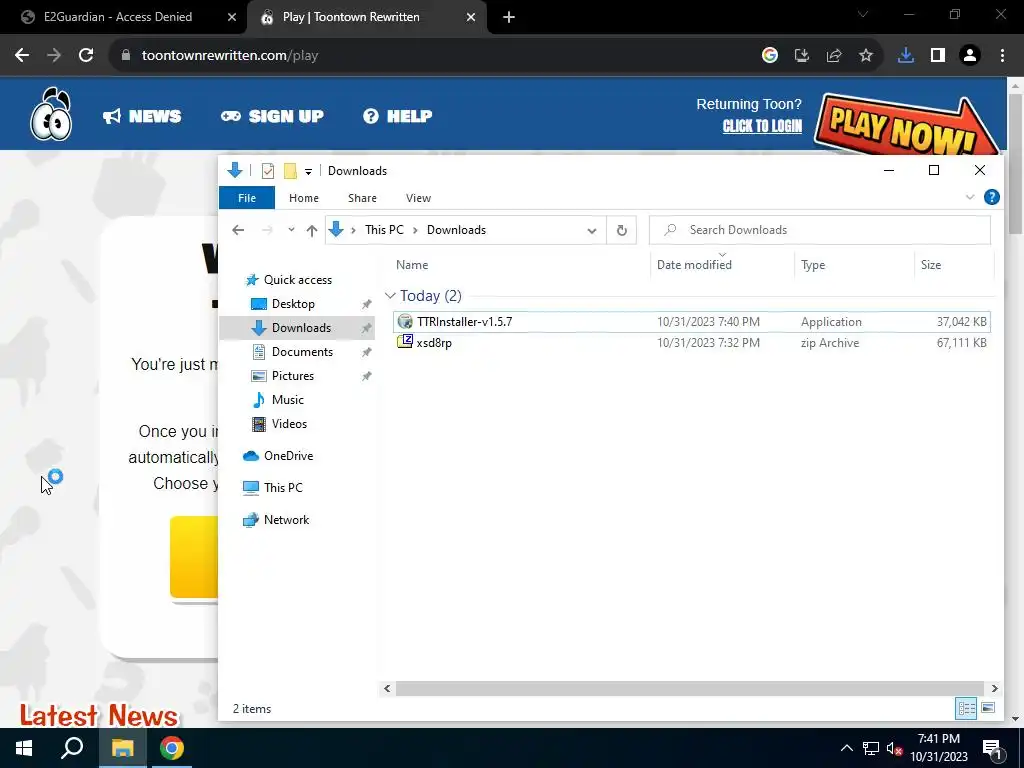This screenshot has height=768, width=1024.
Task: Open the Home ribbon tab
Action: click(x=304, y=198)
